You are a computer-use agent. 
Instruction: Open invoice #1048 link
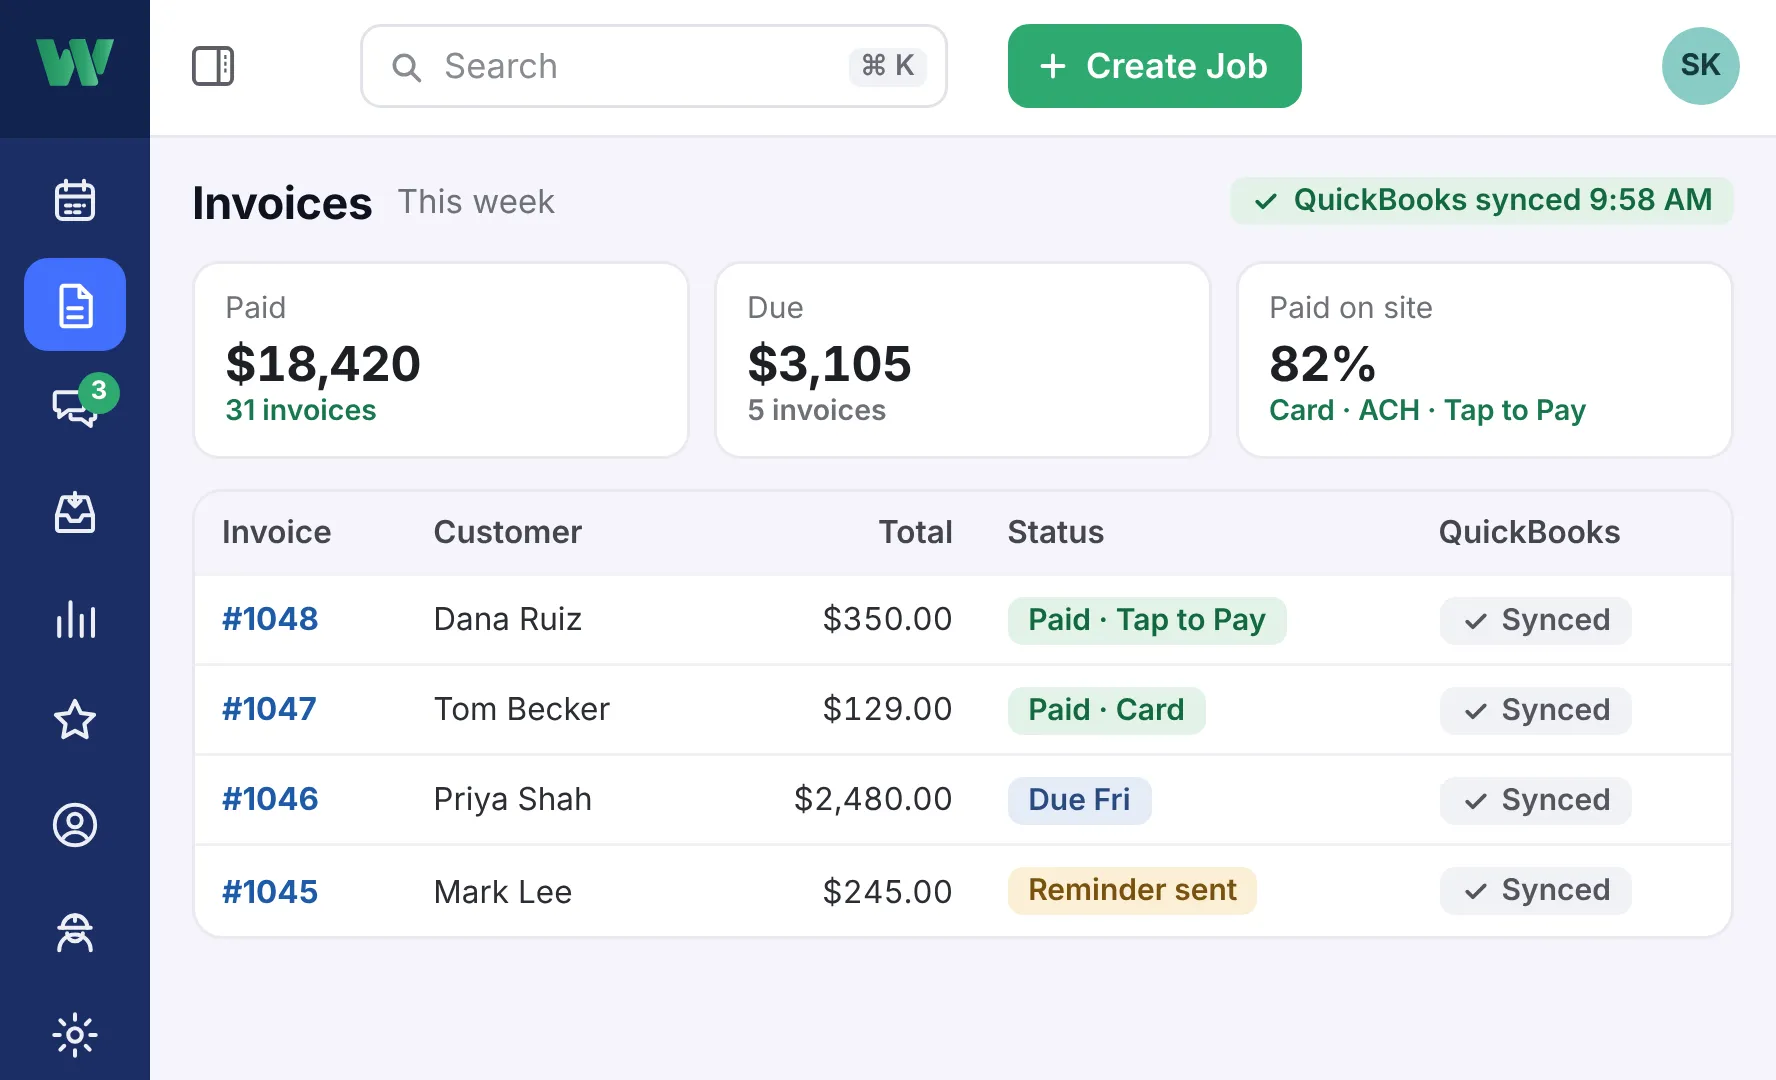270,619
